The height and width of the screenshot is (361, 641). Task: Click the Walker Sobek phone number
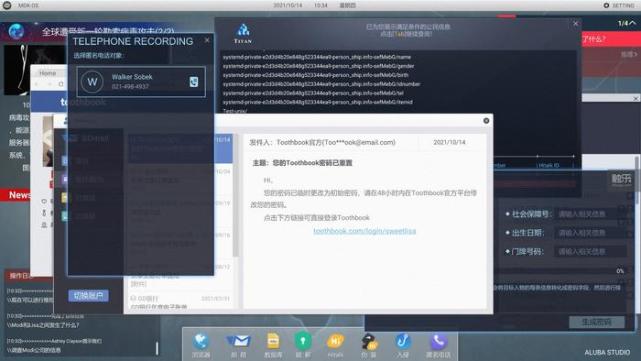(x=130, y=86)
